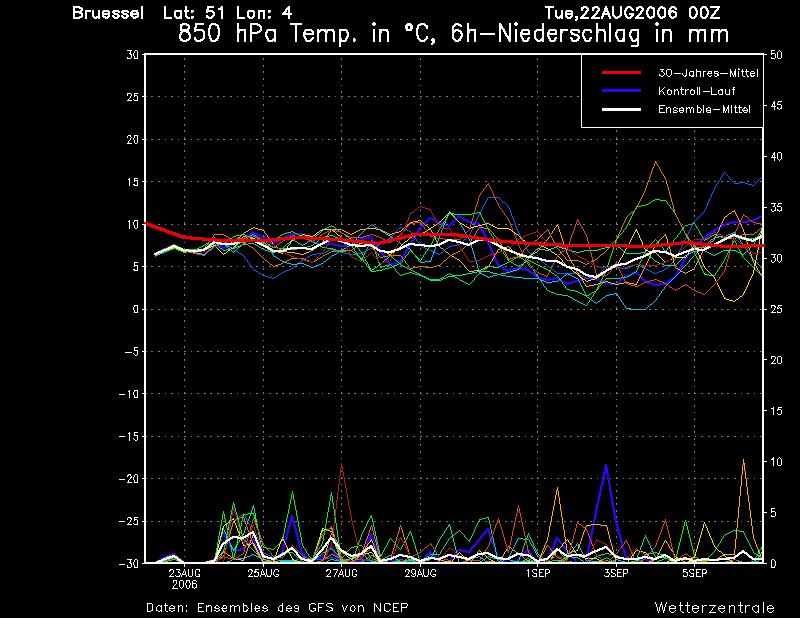Click the '40' precipitation axis label
Screen dimensions: 800x618
776,157
